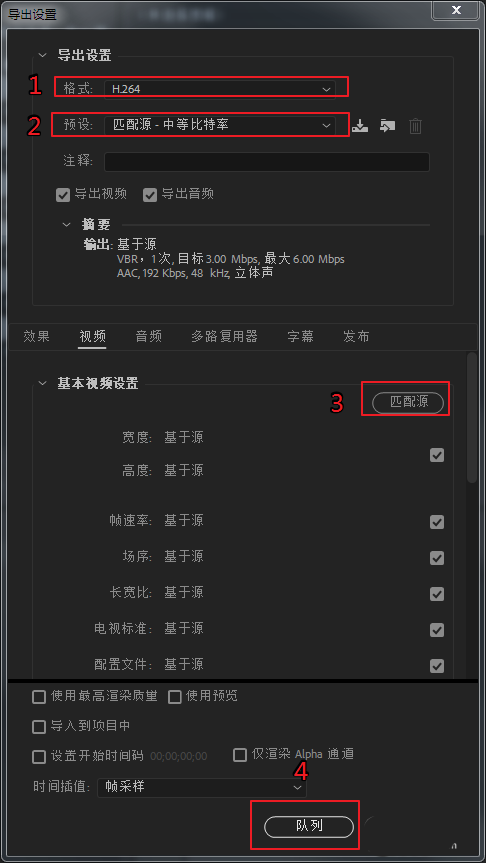The width and height of the screenshot is (486, 863).
Task: Collapse the 导出设置 section chevron
Action: [42, 56]
